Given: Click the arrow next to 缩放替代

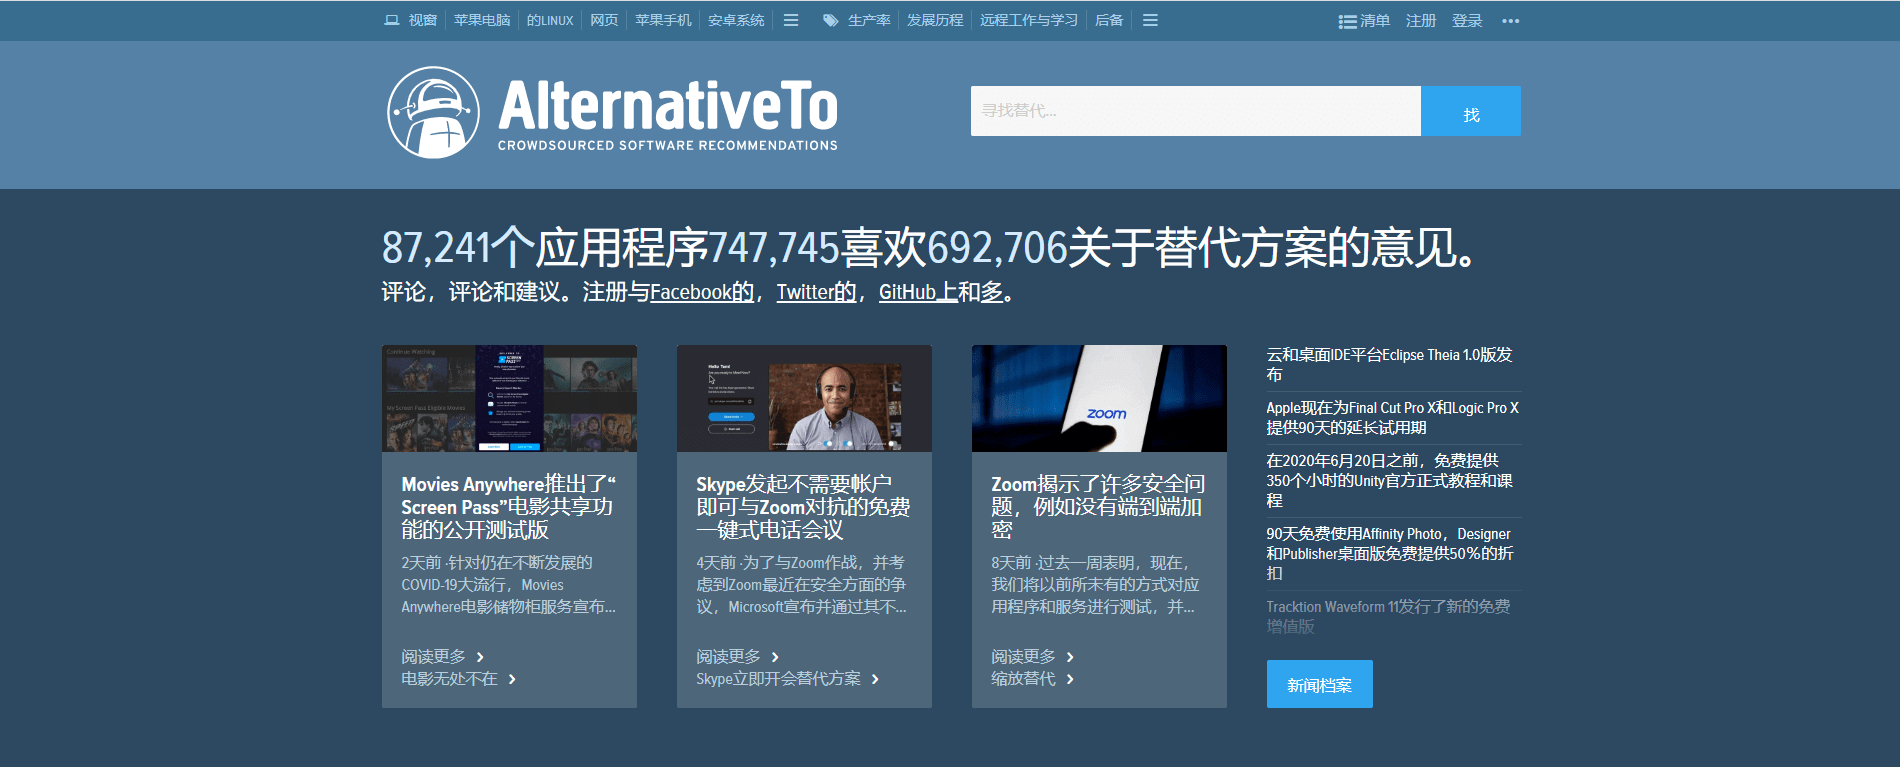Looking at the screenshot, I should [x=1070, y=679].
